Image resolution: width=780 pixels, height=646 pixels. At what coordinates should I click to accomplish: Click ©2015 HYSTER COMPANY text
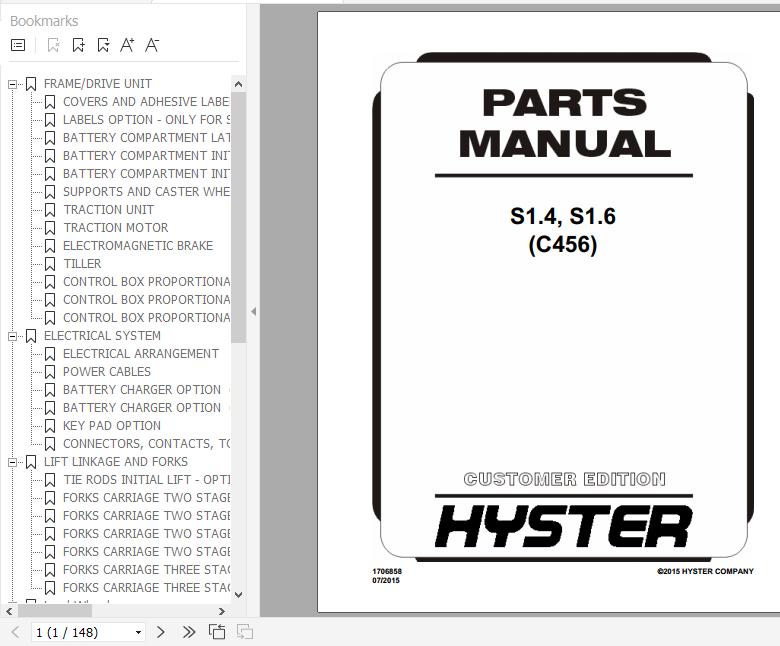705,571
